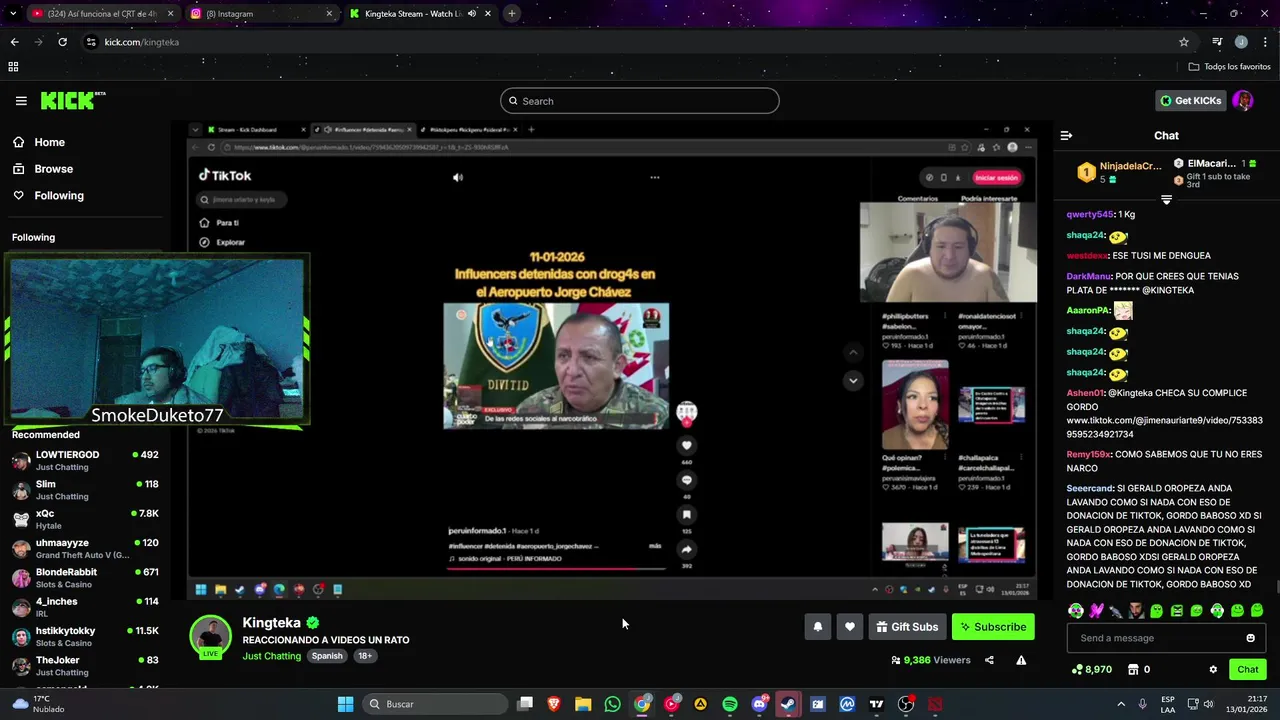This screenshot has height=720, width=1280.
Task: Open the tab search dropdown arrow
Action: point(11,14)
